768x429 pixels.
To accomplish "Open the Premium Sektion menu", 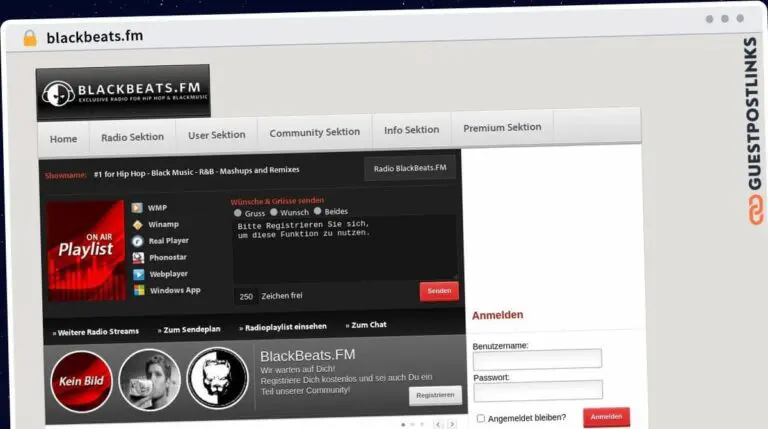I will click(x=502, y=127).
